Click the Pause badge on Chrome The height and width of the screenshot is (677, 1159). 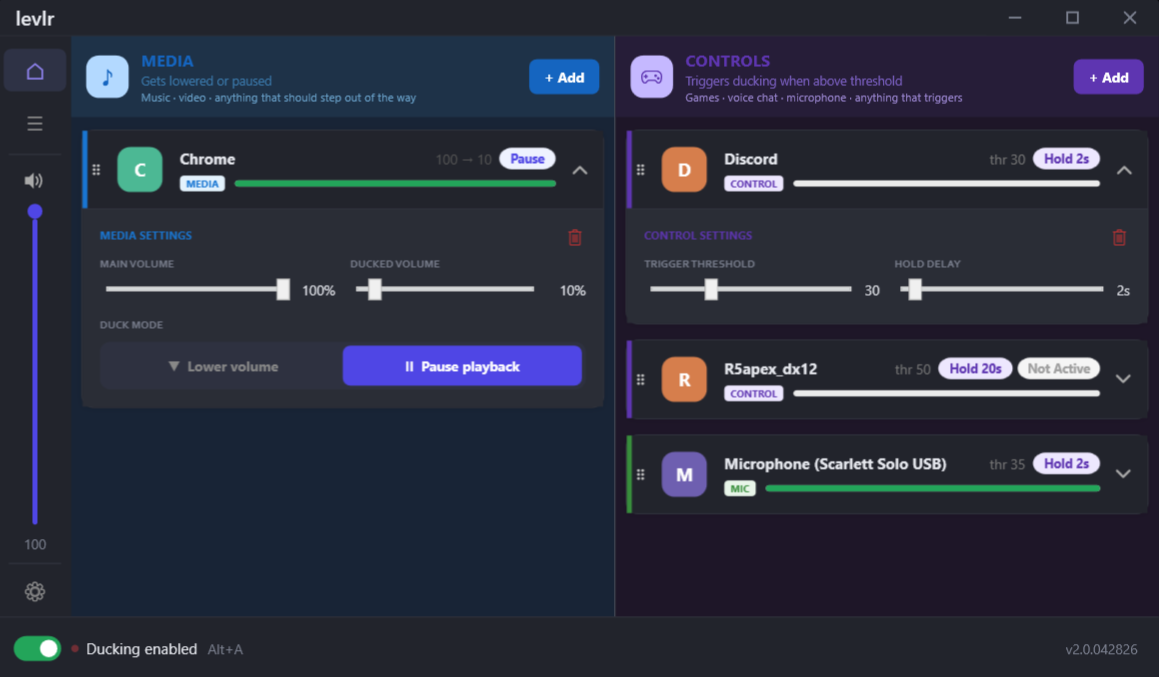(527, 159)
